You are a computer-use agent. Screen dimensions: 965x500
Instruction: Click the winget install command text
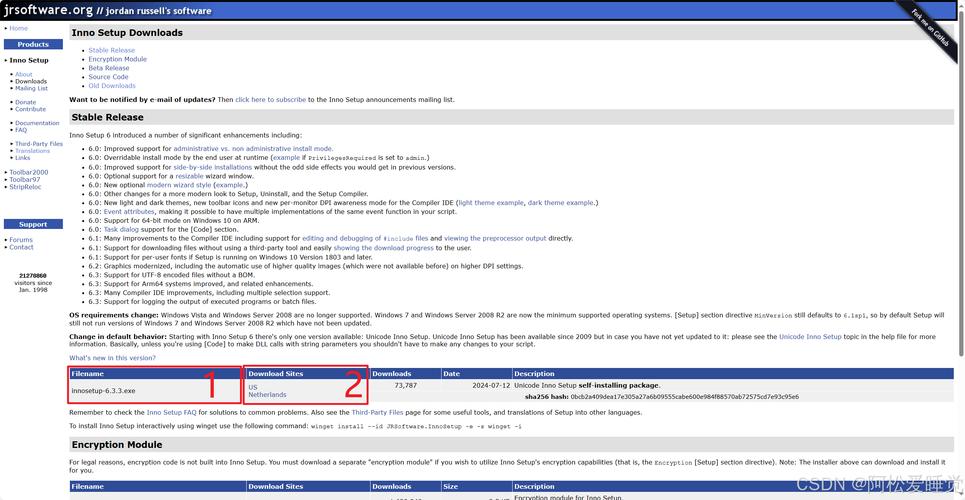416,426
